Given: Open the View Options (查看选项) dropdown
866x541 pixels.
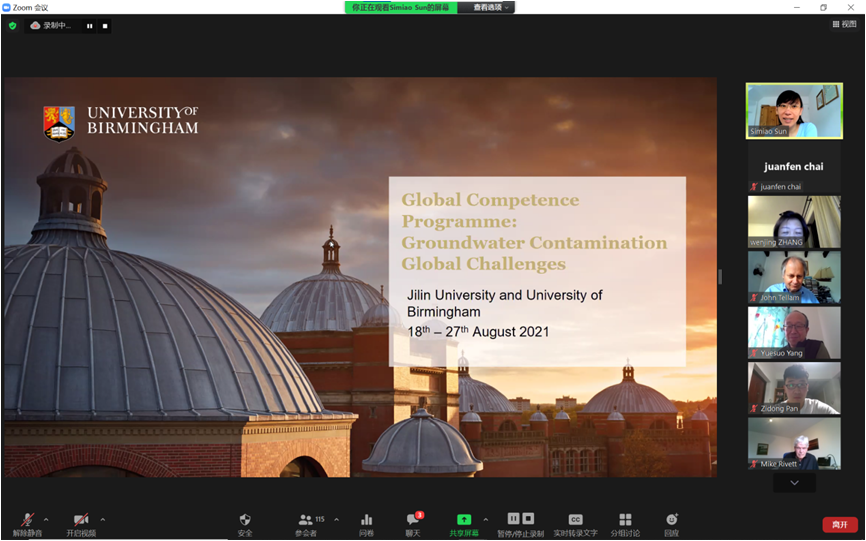Looking at the screenshot, I should tap(490, 7).
